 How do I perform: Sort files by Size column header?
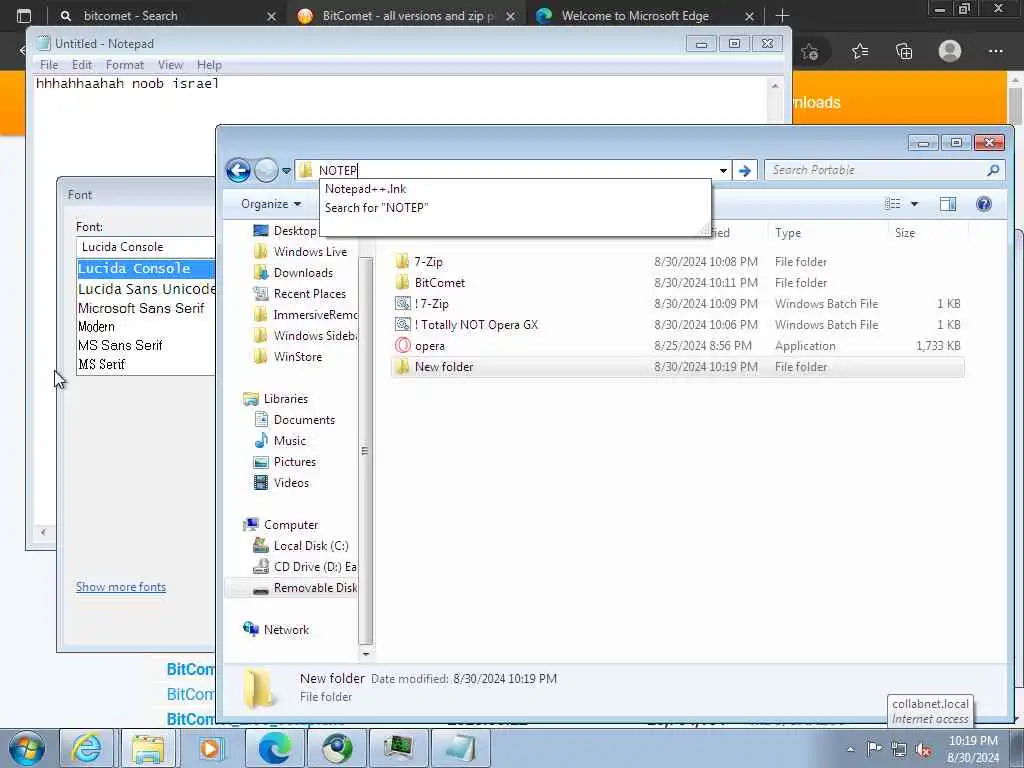pos(904,233)
